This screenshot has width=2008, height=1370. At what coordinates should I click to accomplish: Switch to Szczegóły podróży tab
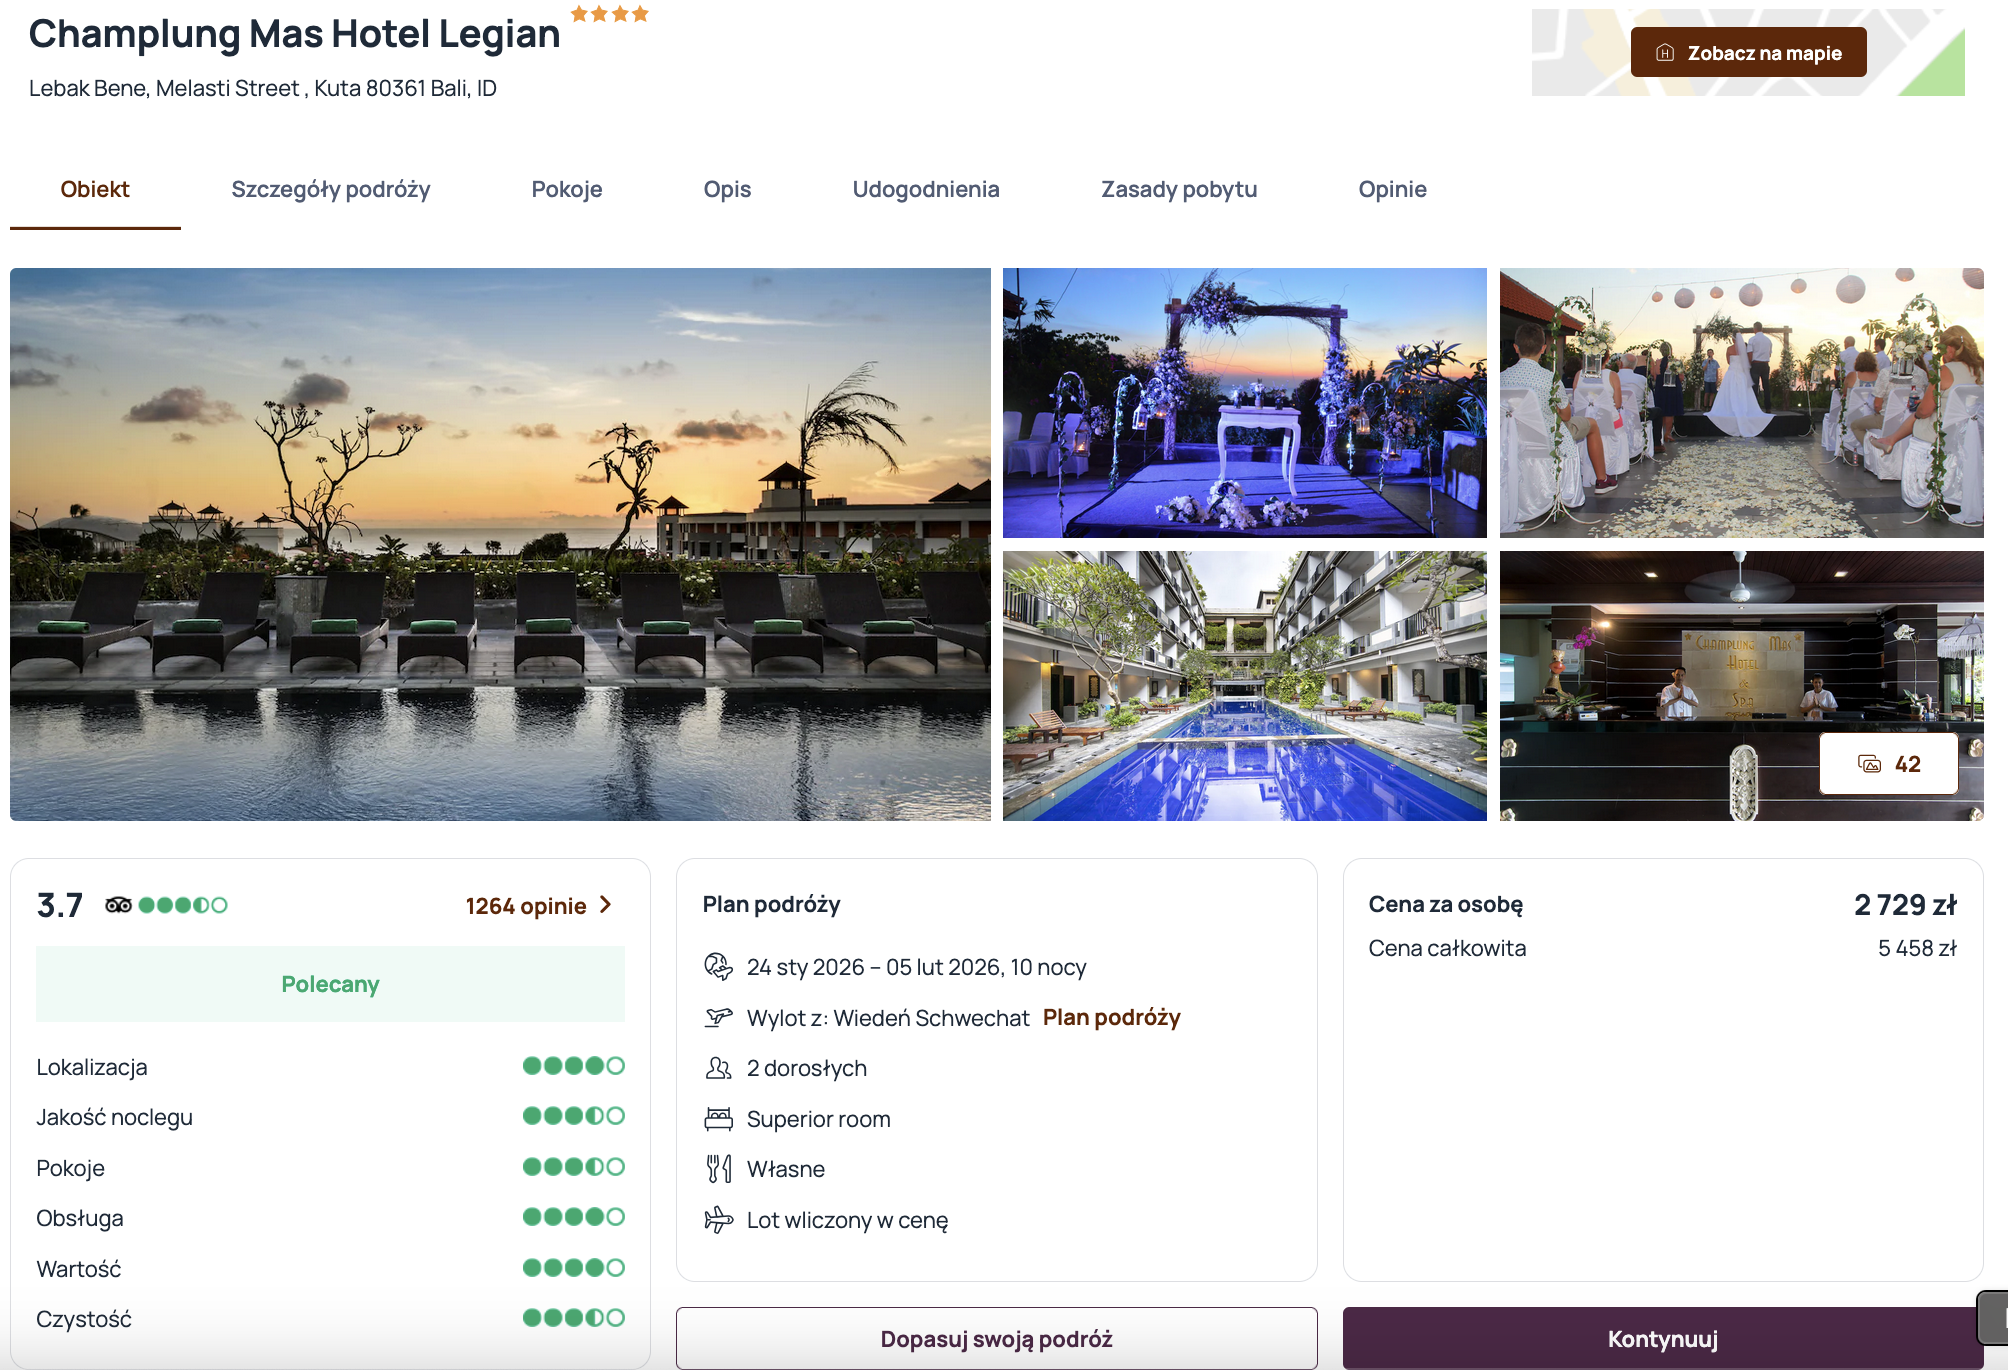(x=331, y=189)
